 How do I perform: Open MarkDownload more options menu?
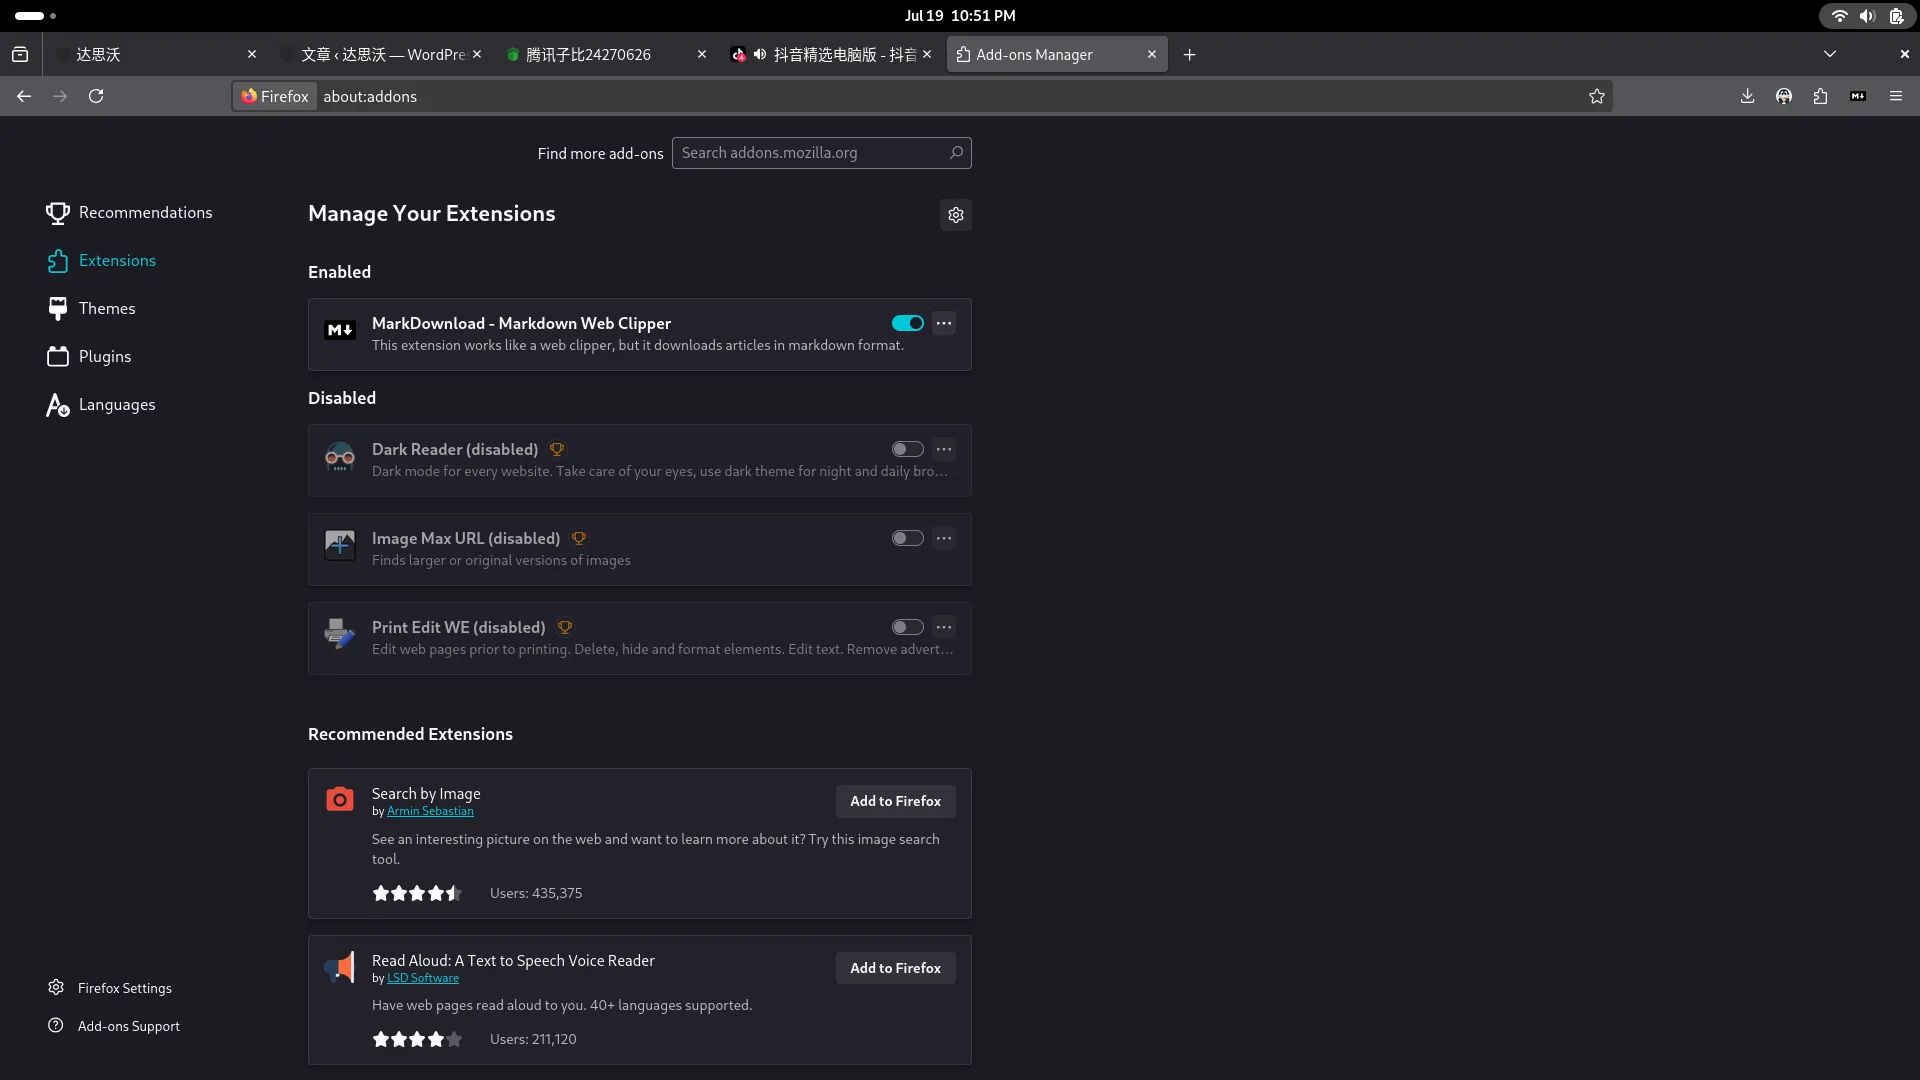[944, 323]
